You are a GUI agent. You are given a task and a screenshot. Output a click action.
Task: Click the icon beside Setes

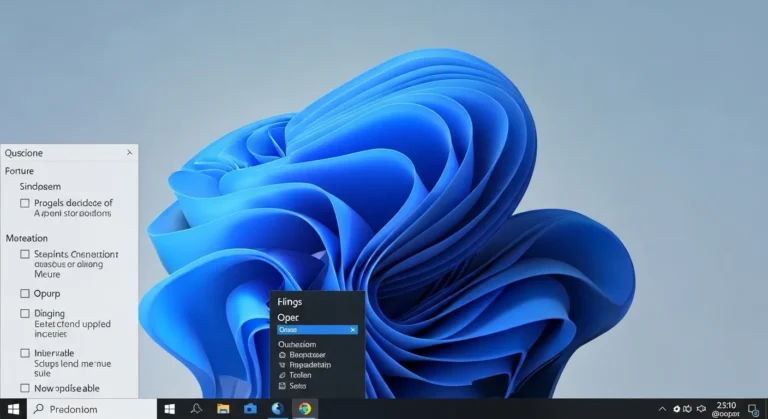(x=282, y=386)
